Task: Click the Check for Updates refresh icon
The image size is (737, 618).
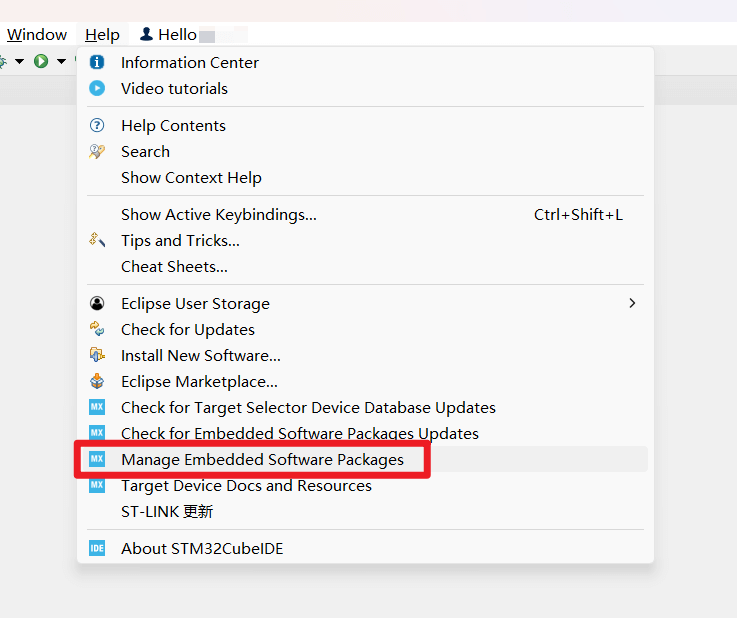Action: [x=97, y=329]
